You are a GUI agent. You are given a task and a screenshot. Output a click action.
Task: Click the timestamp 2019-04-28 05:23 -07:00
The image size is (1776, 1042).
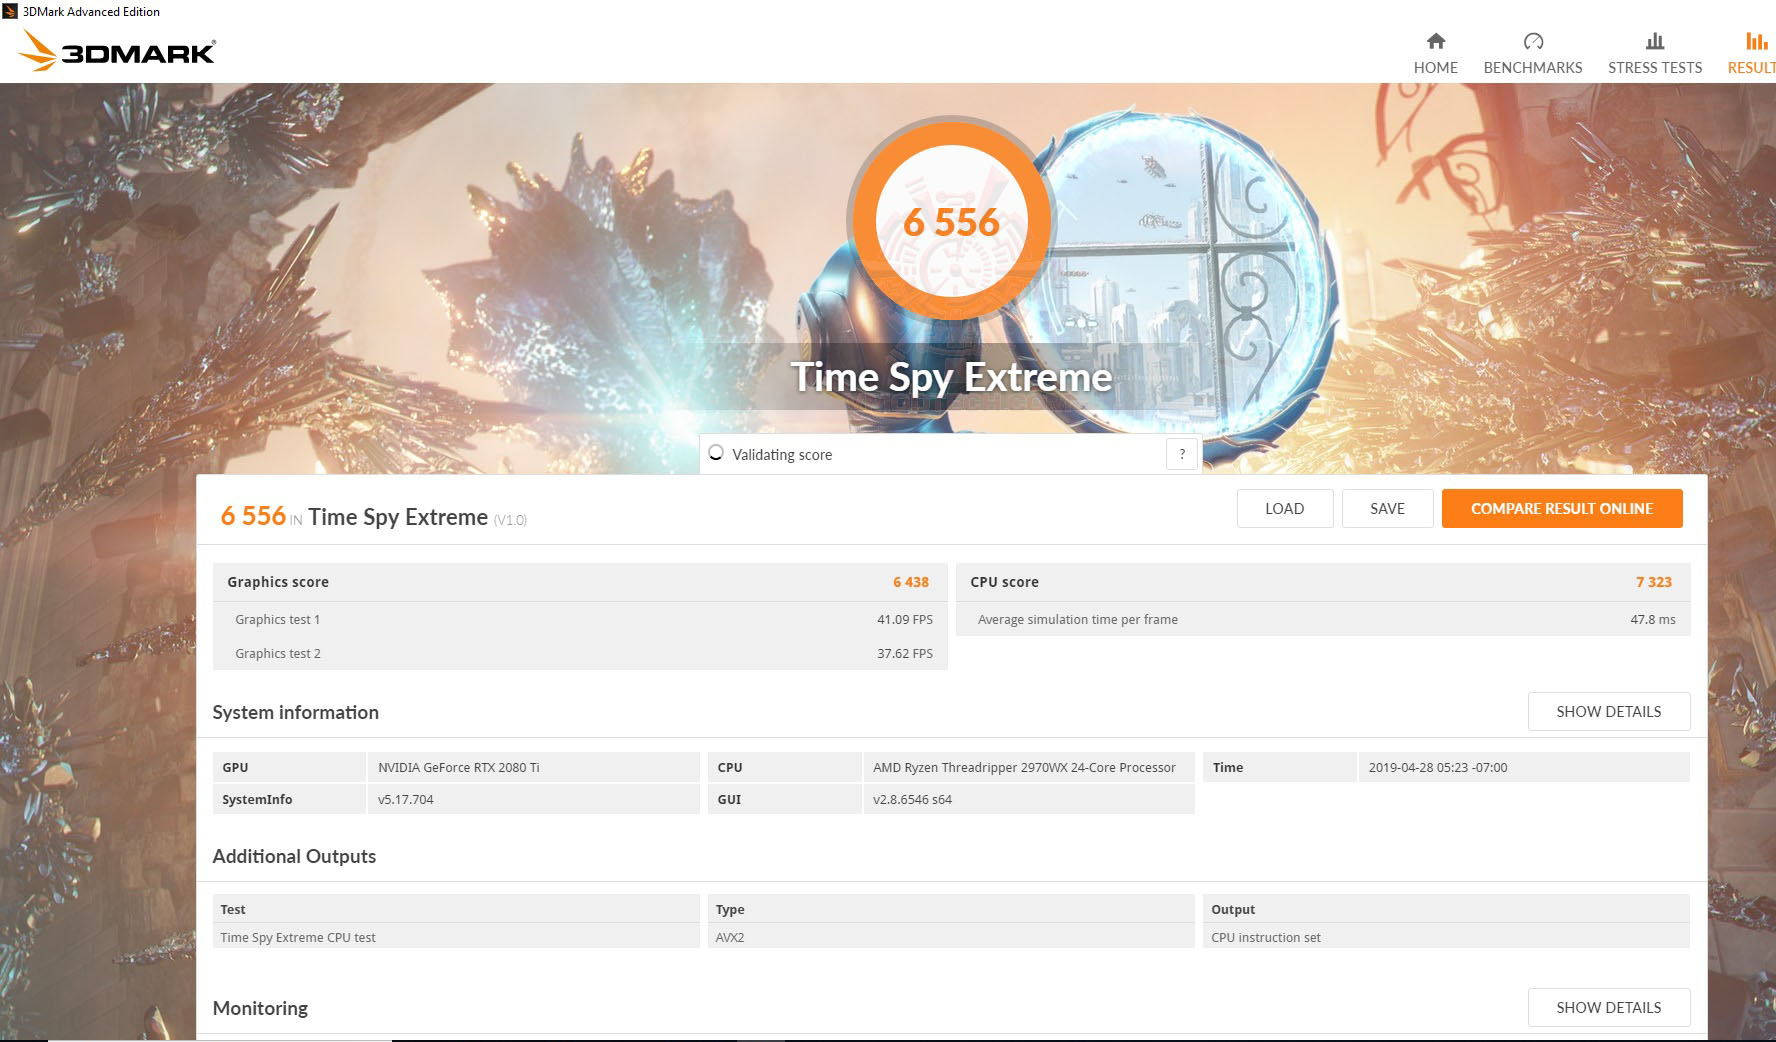[1438, 767]
